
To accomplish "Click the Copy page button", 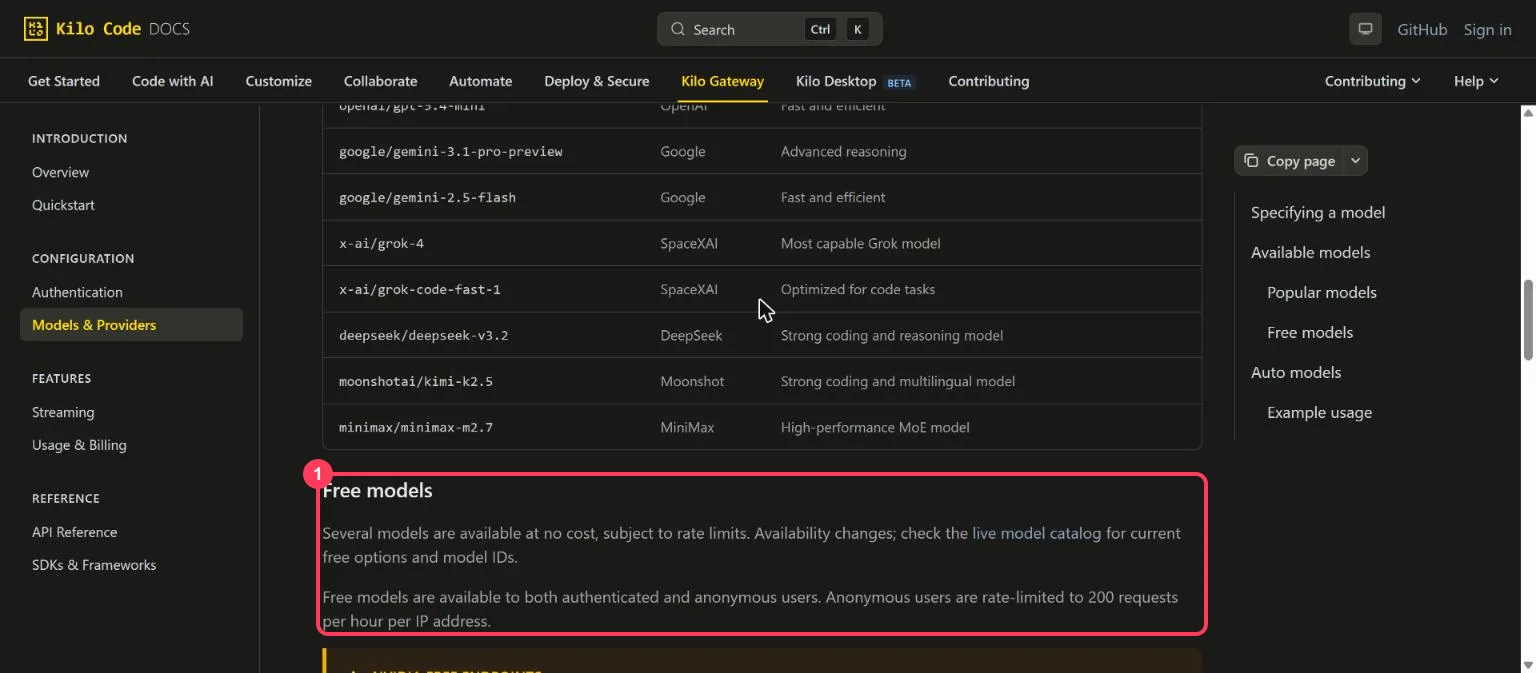I will (1290, 161).
